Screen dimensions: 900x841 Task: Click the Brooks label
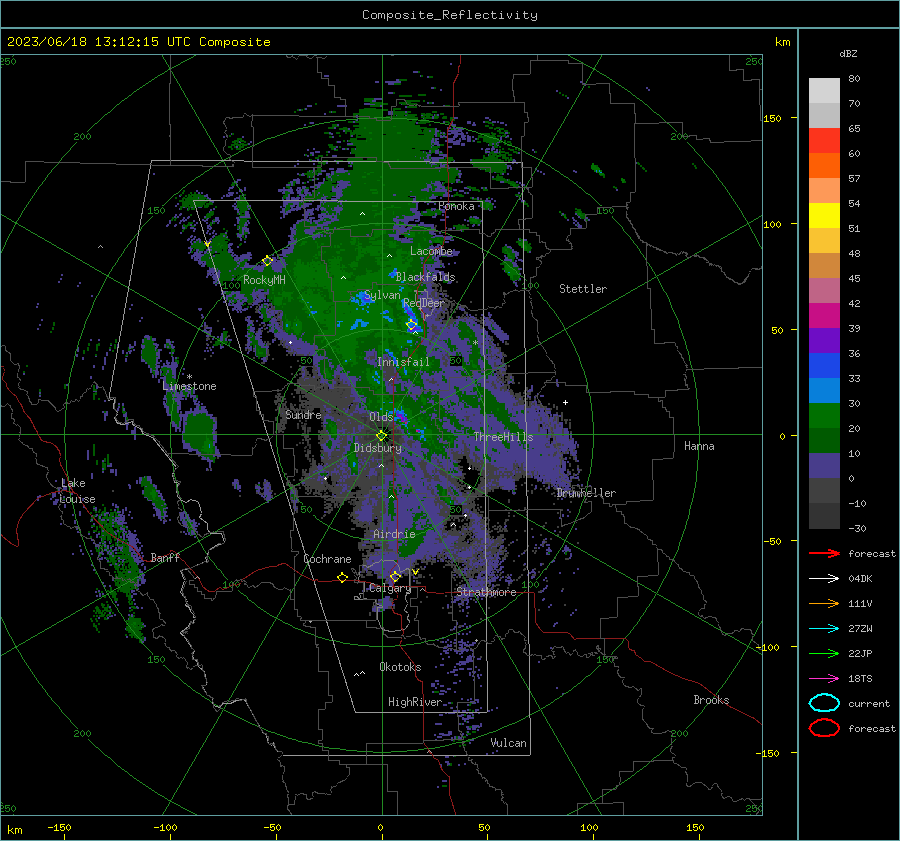711,700
